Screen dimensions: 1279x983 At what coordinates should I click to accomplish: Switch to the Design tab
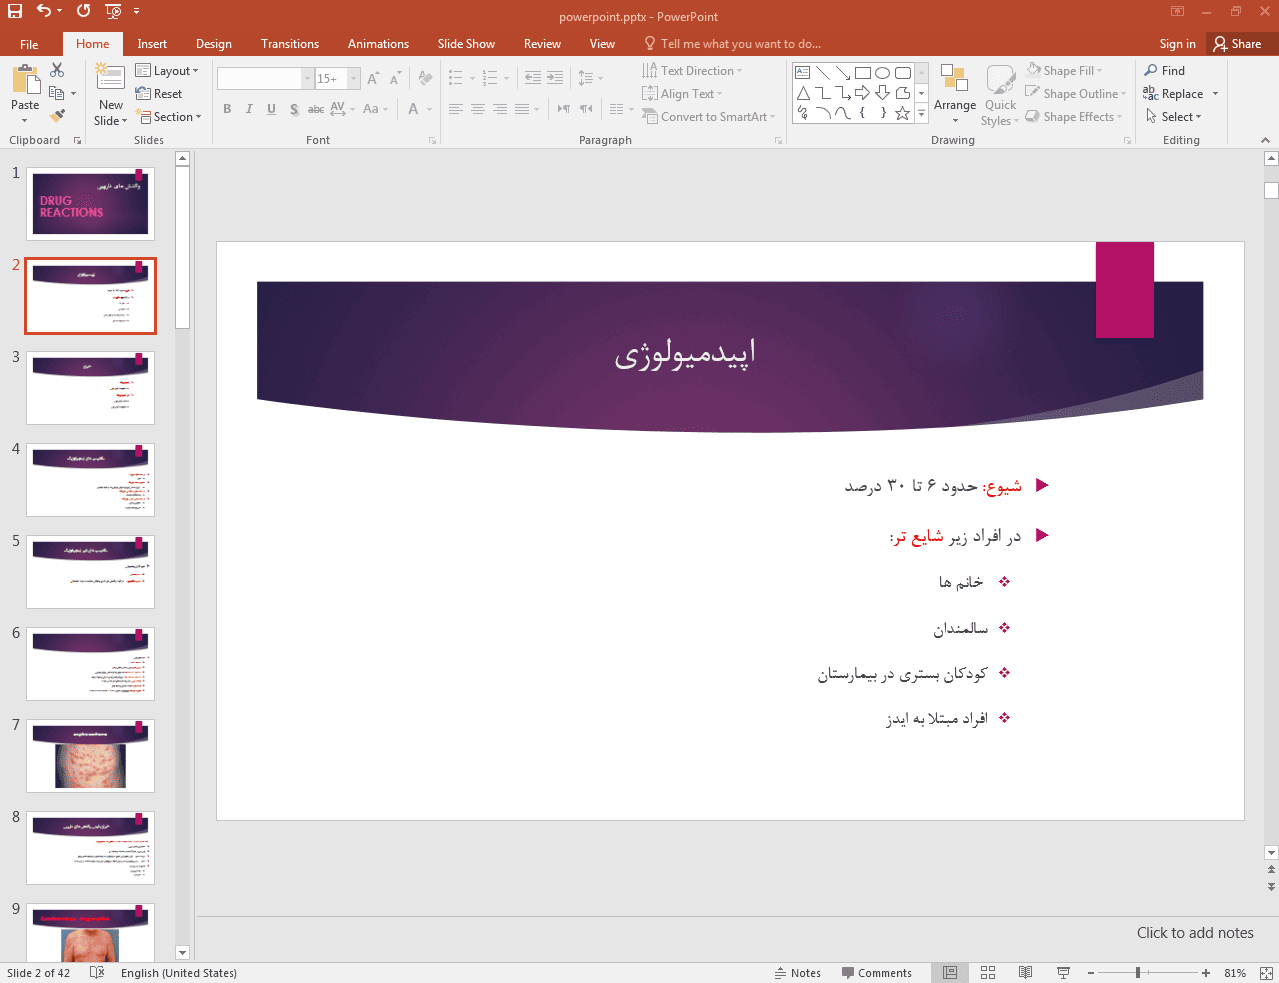coord(214,44)
